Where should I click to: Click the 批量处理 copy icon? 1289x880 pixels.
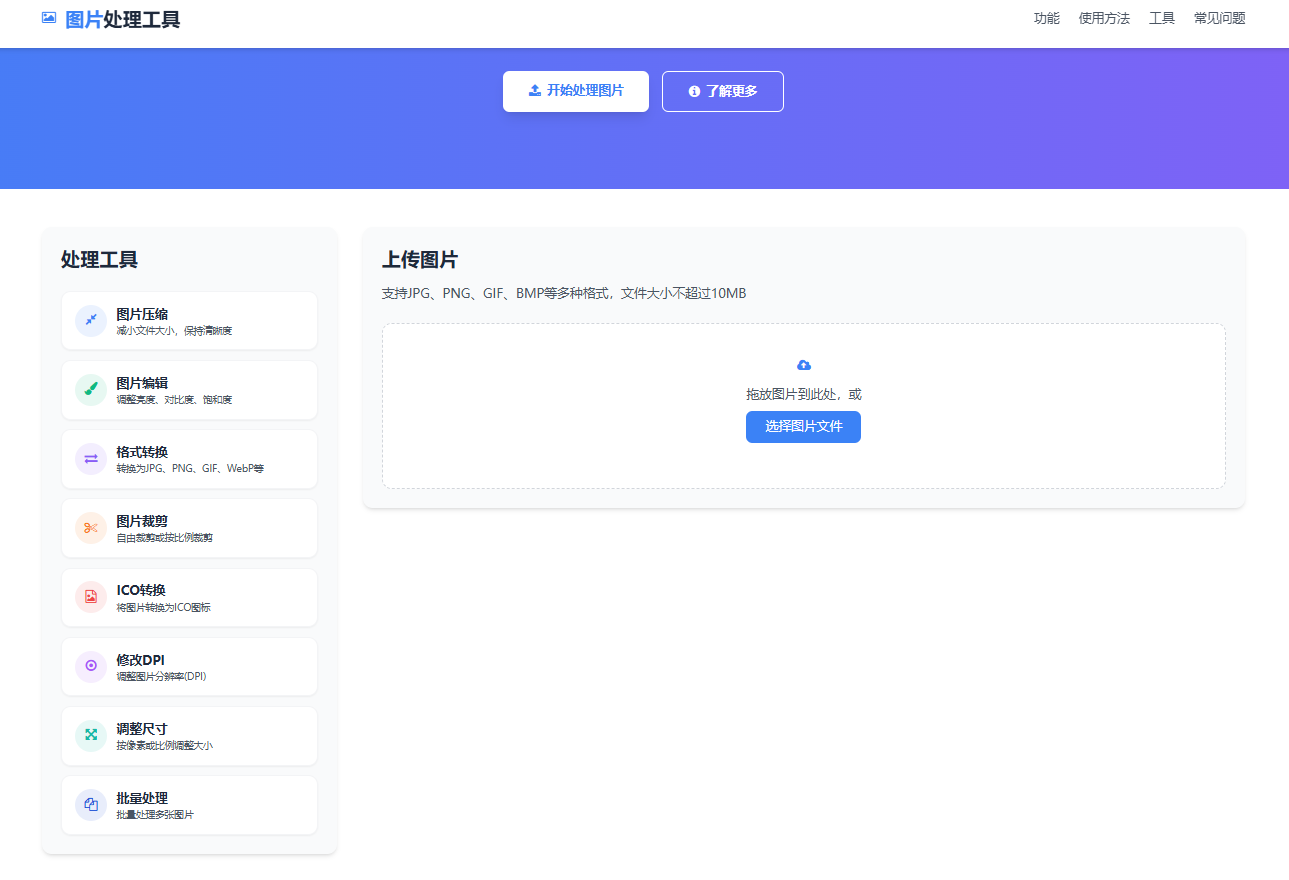pos(91,804)
